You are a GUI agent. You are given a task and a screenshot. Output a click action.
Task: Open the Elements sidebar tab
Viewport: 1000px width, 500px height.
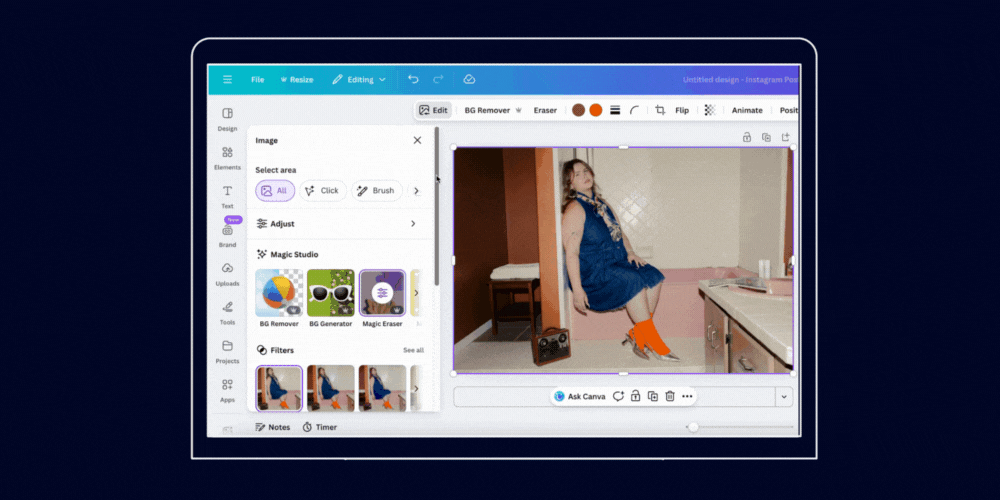[227, 158]
